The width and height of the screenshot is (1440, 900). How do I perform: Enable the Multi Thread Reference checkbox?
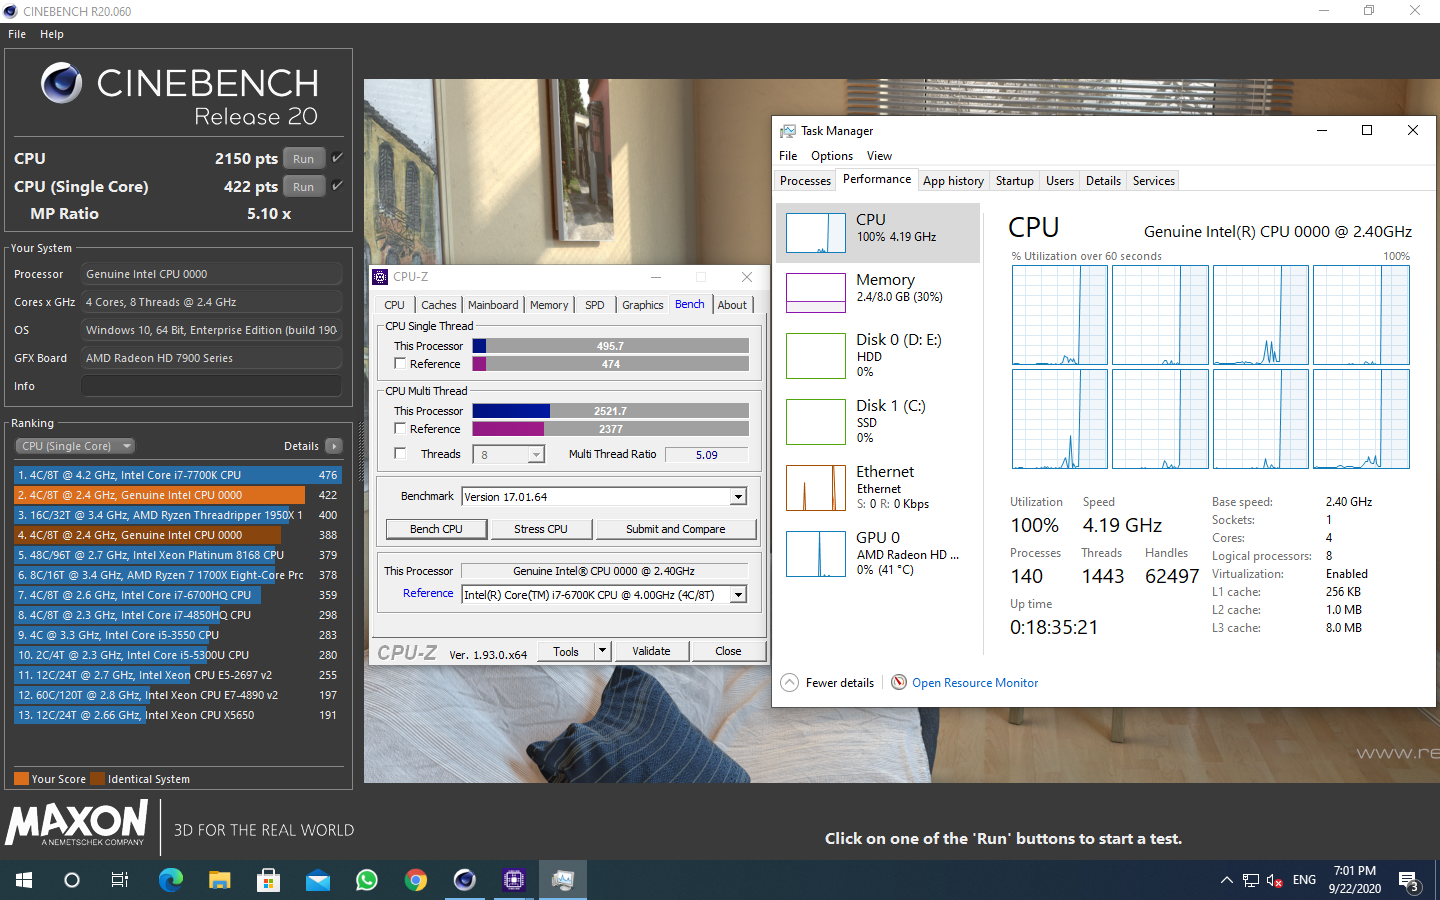click(x=400, y=429)
